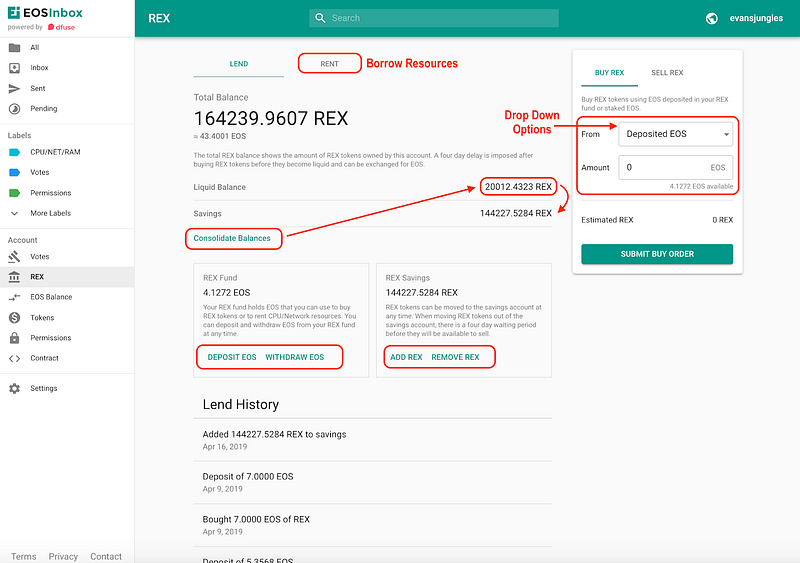Select the BUY REX tab
The image size is (800, 563).
(x=609, y=72)
